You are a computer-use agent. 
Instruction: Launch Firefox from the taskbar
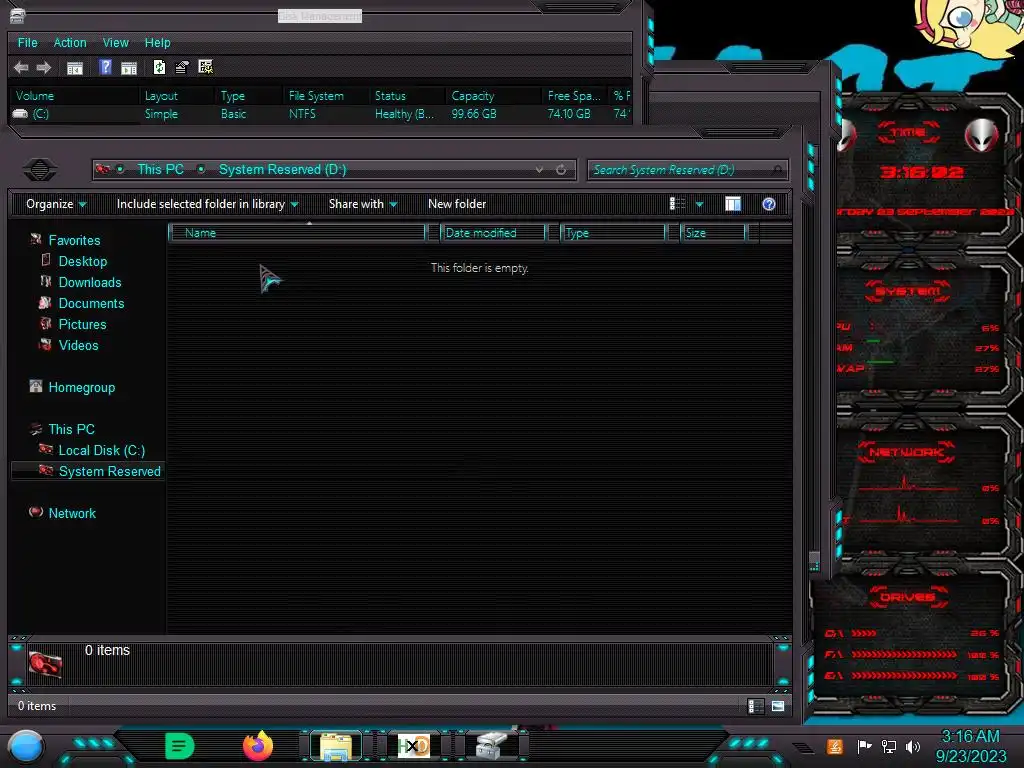(x=258, y=746)
